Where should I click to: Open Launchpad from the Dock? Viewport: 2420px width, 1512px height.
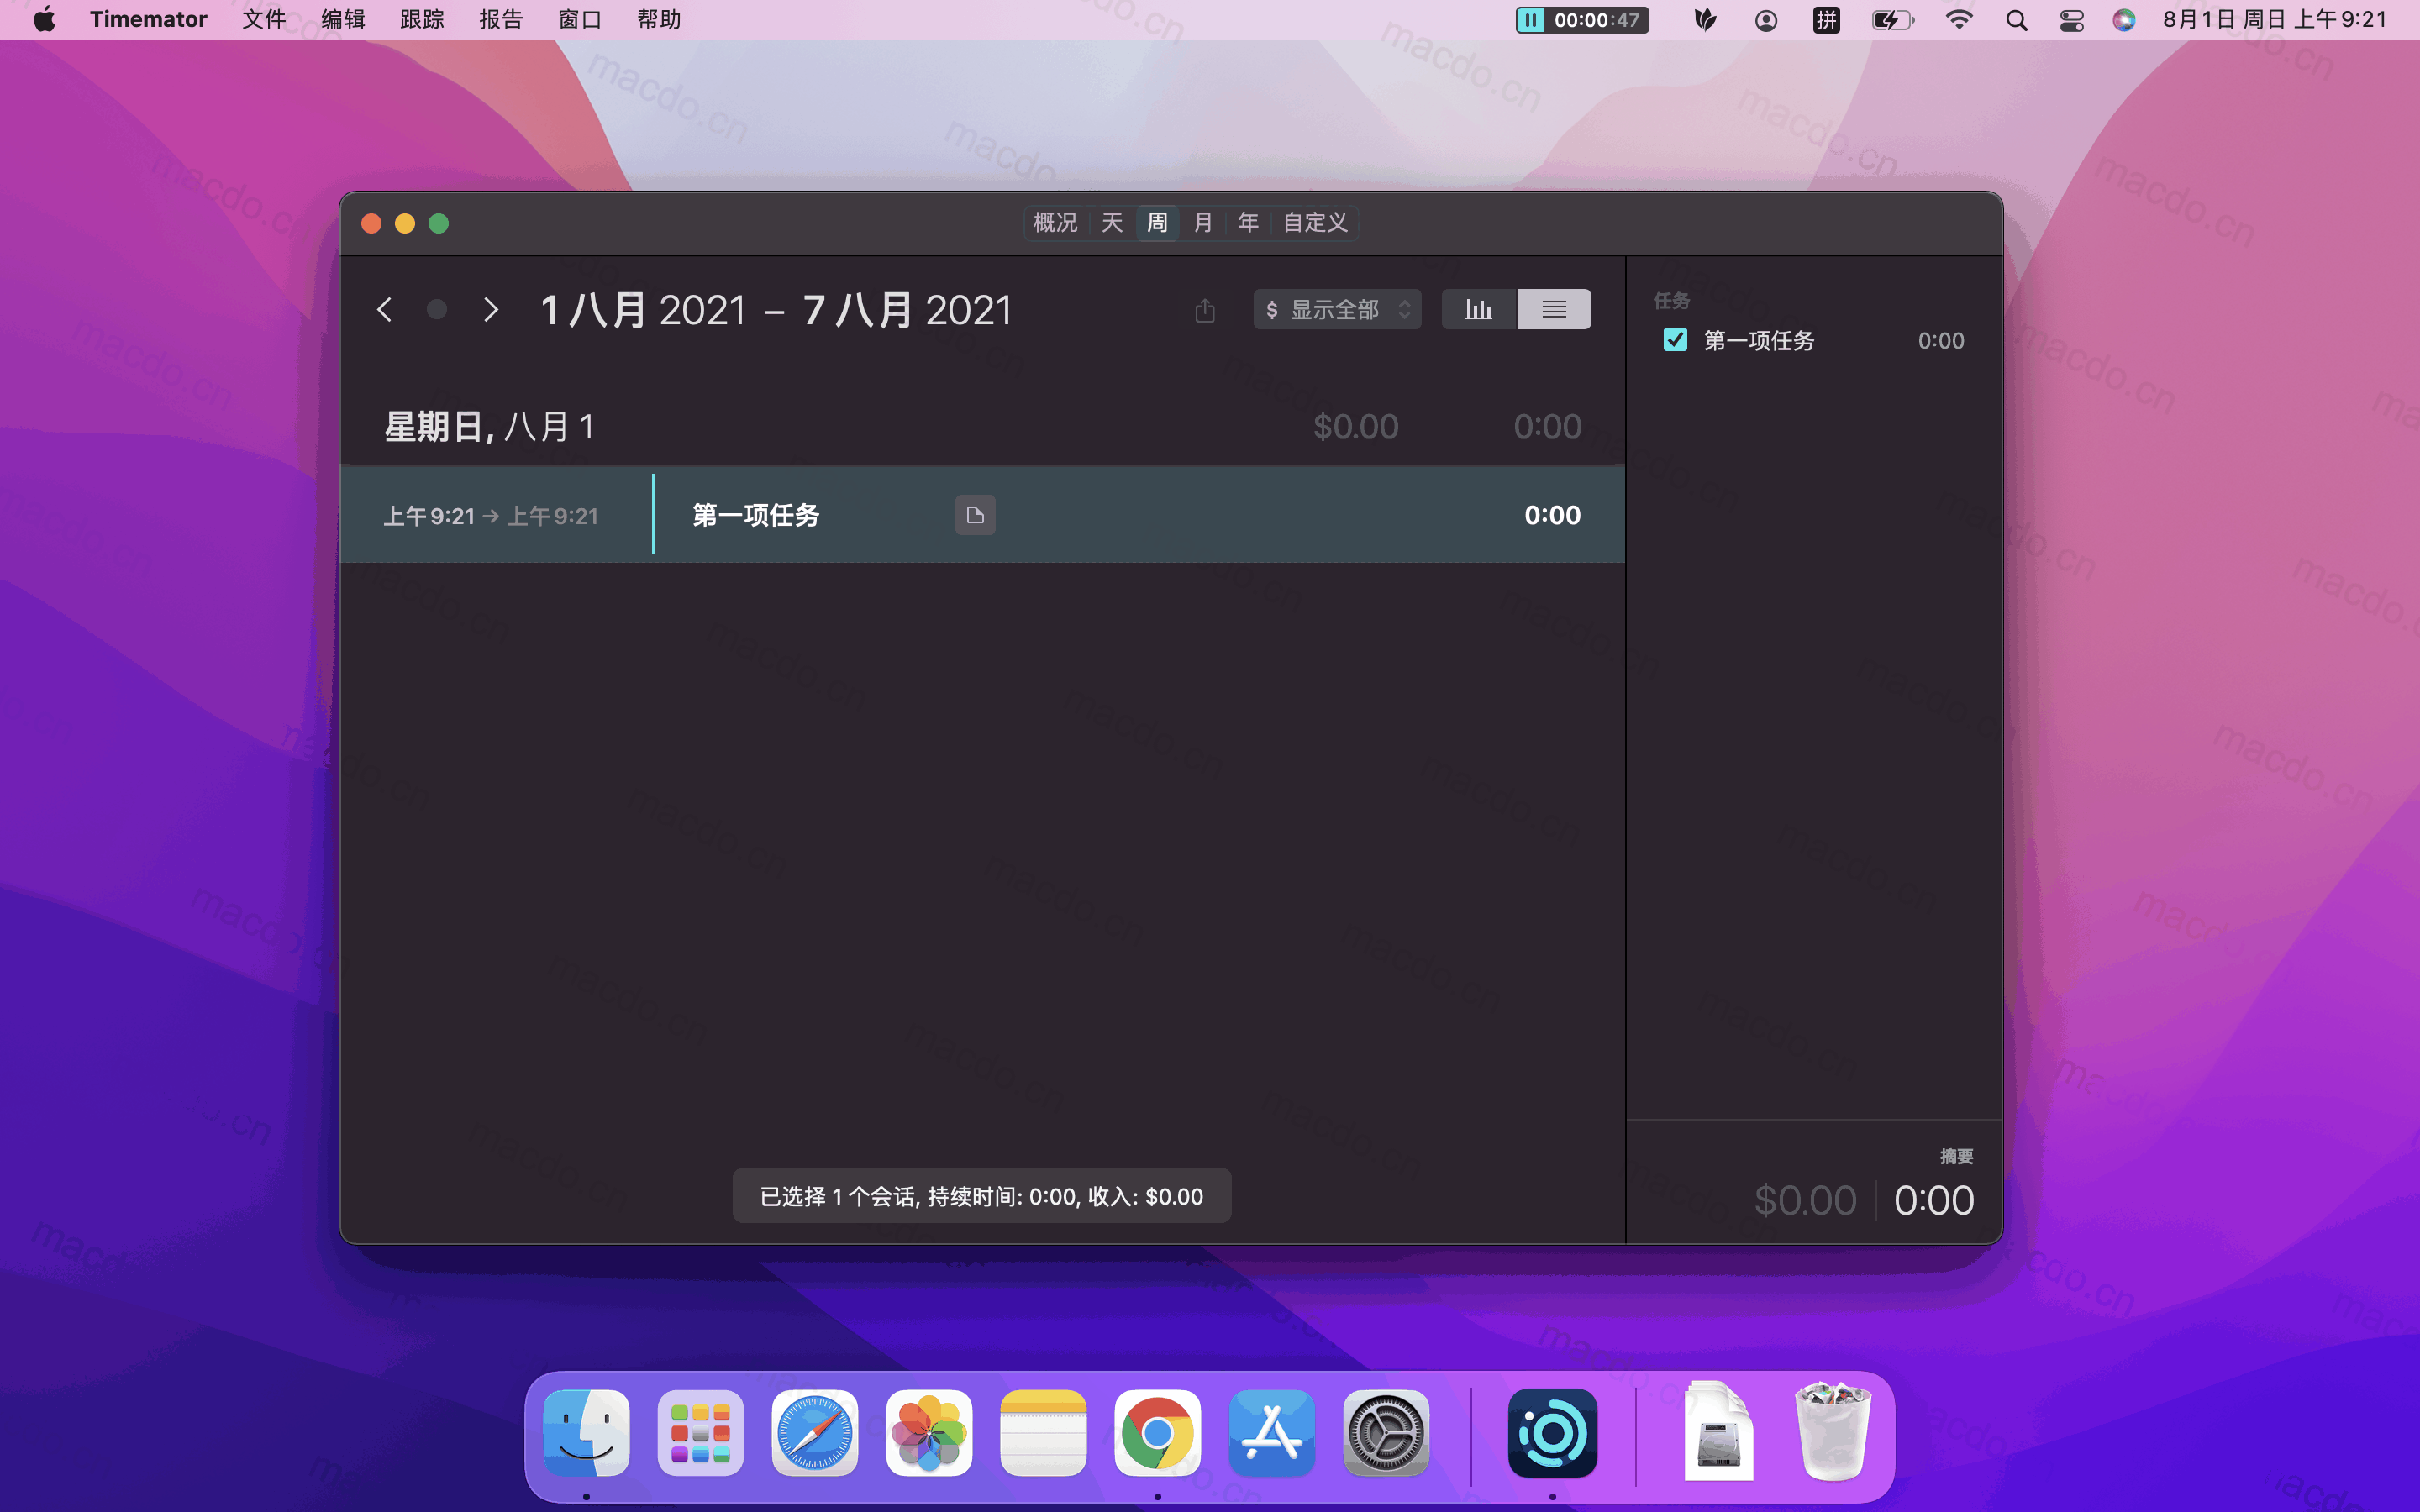(x=700, y=1432)
